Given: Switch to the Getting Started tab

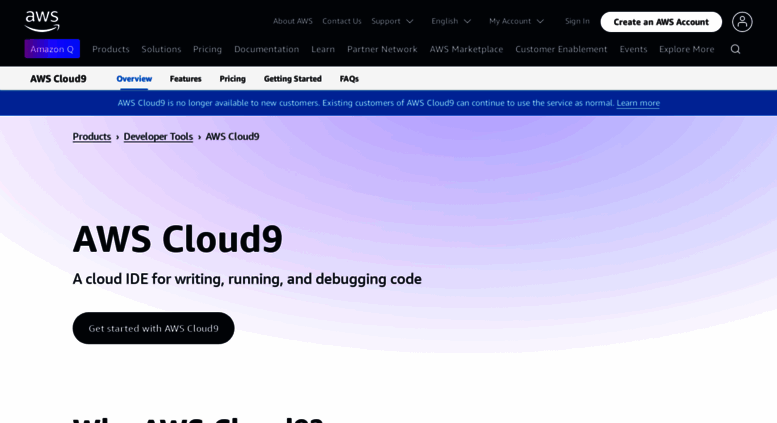Looking at the screenshot, I should (292, 79).
